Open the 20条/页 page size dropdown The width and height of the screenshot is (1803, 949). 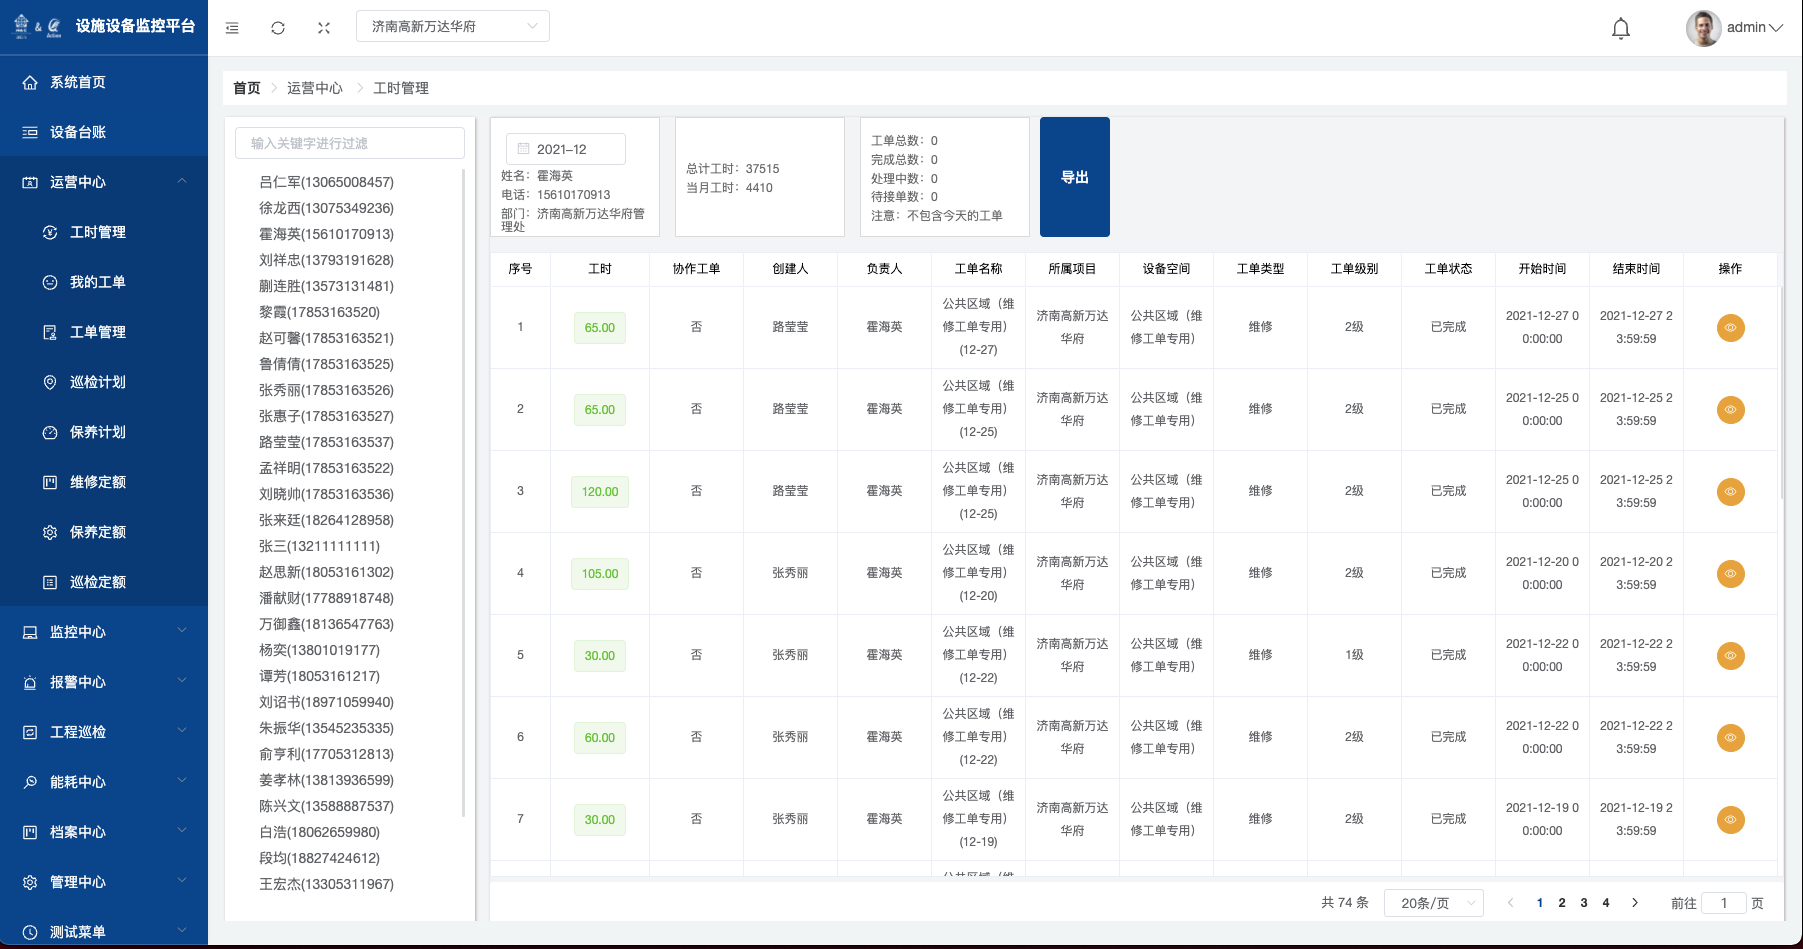pyautogui.click(x=1433, y=903)
